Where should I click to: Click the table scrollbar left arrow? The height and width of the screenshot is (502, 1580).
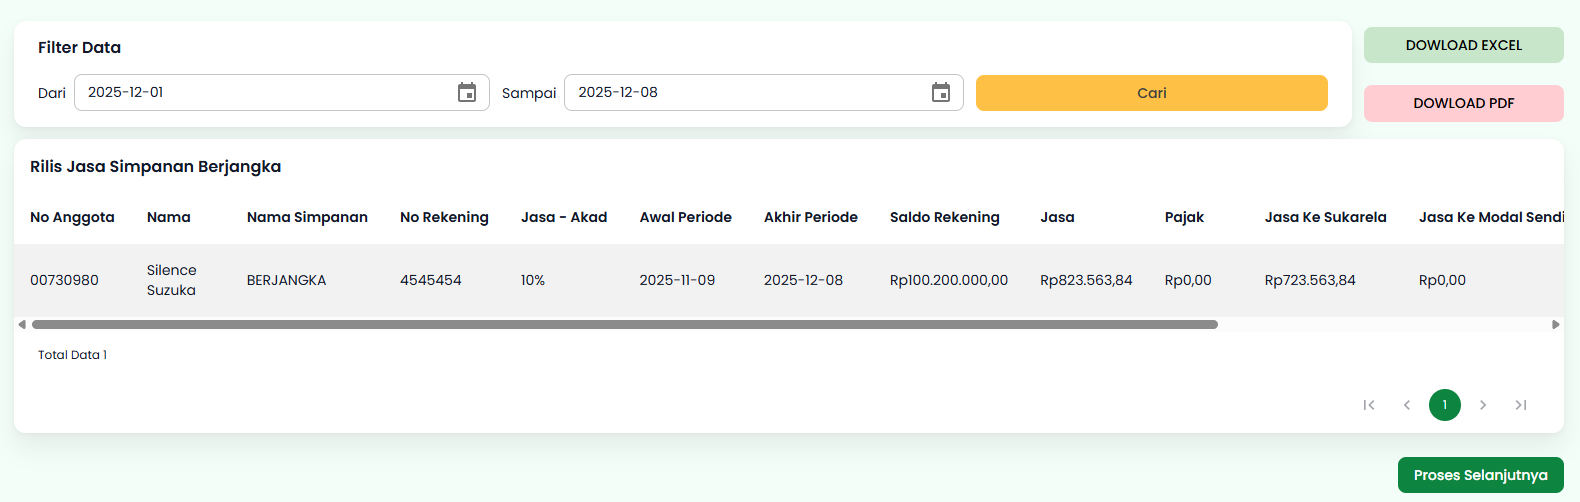pos(22,324)
